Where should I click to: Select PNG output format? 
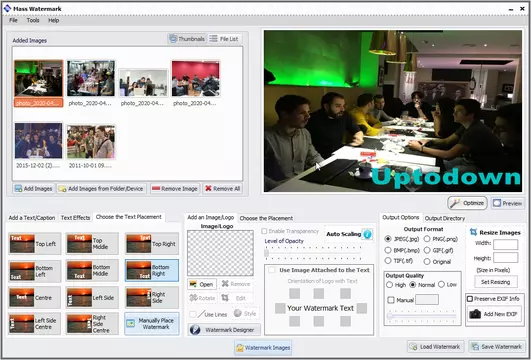[427, 239]
